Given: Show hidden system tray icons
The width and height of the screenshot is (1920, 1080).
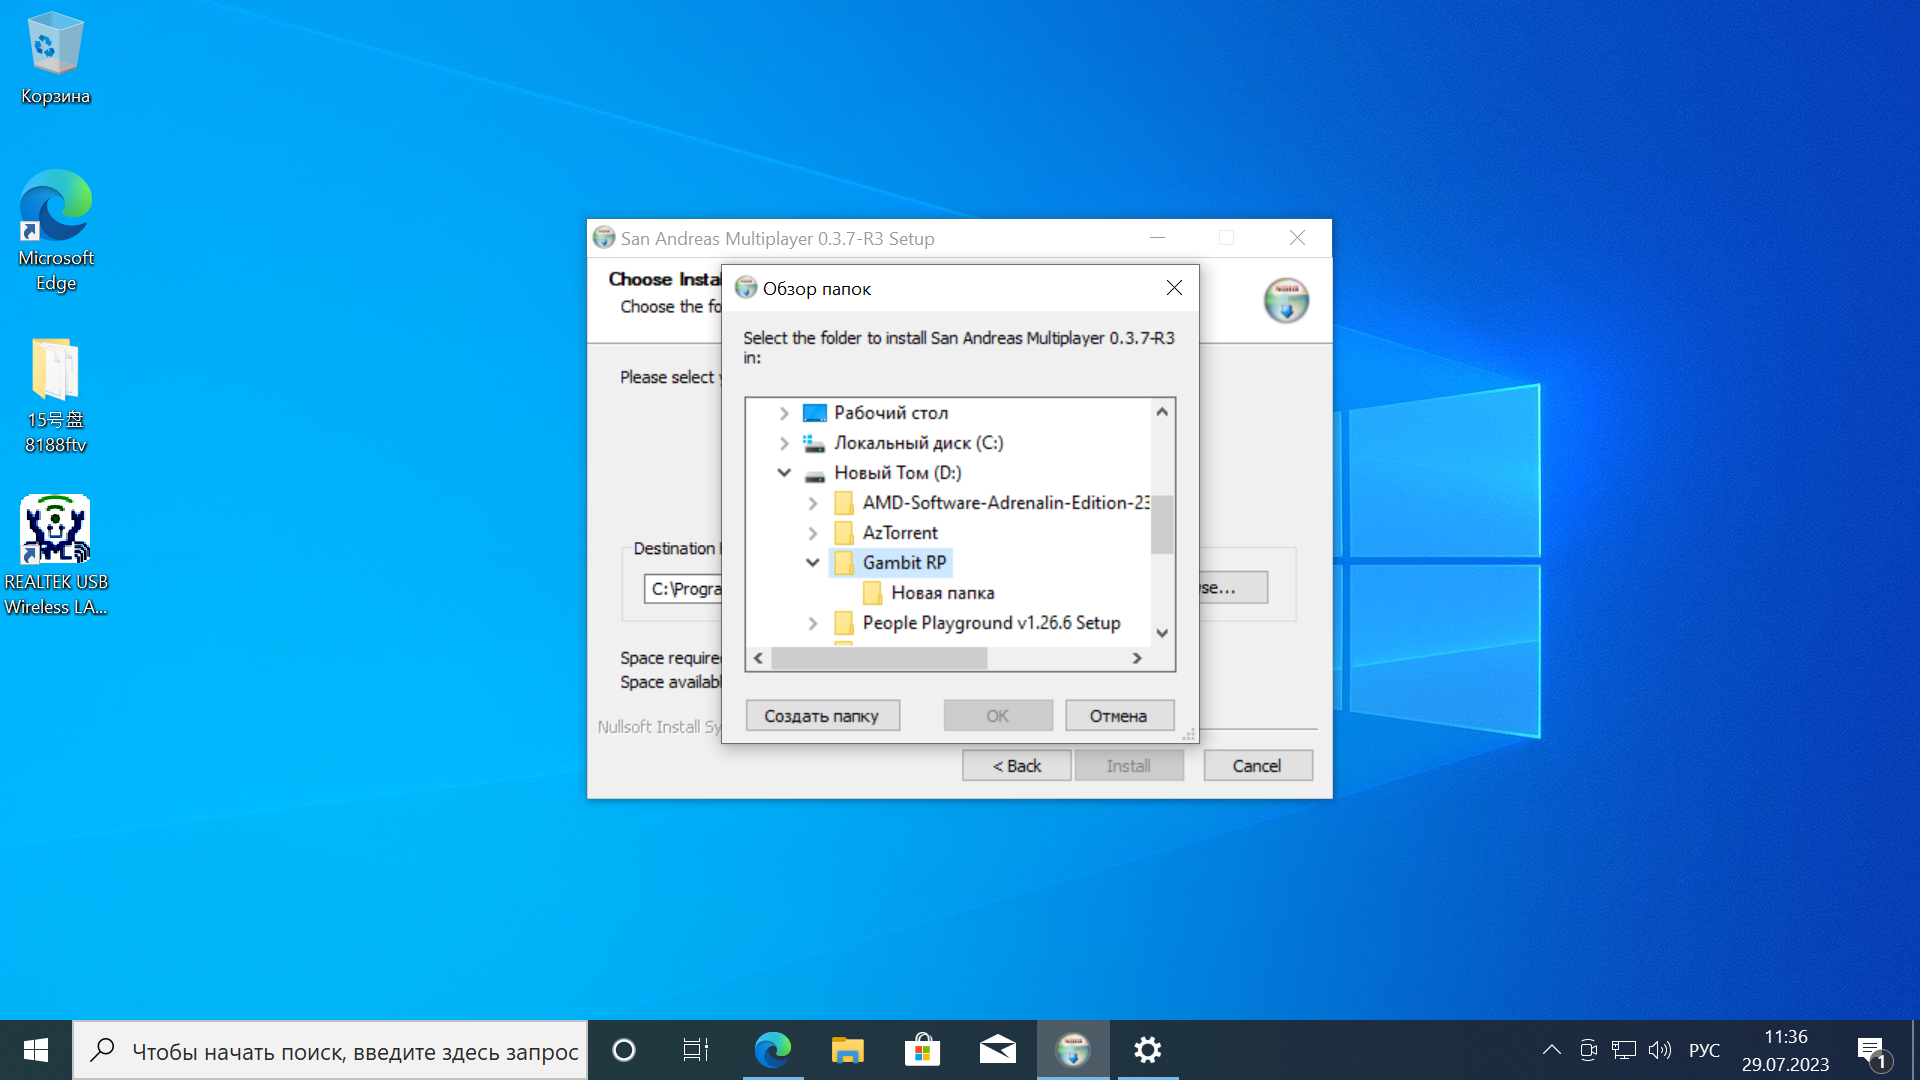Looking at the screenshot, I should (1551, 1050).
